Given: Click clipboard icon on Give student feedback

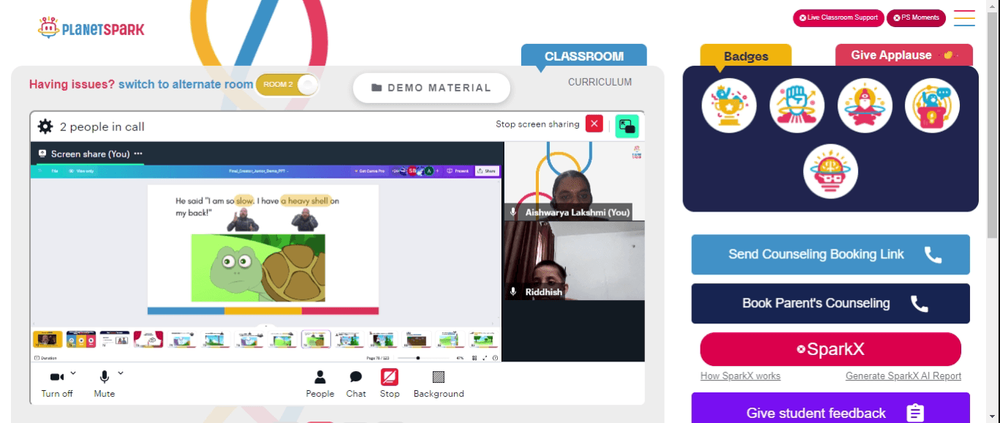Looking at the screenshot, I should pos(915,412).
